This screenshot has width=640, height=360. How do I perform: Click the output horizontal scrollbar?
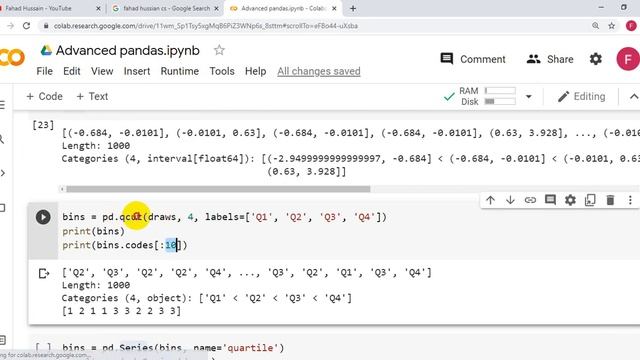218,189
